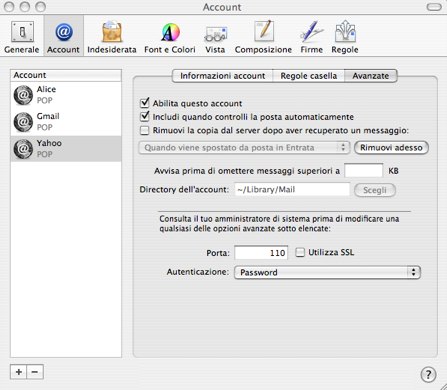
Task: Open the Generale preferences pane
Action: pyautogui.click(x=22, y=36)
